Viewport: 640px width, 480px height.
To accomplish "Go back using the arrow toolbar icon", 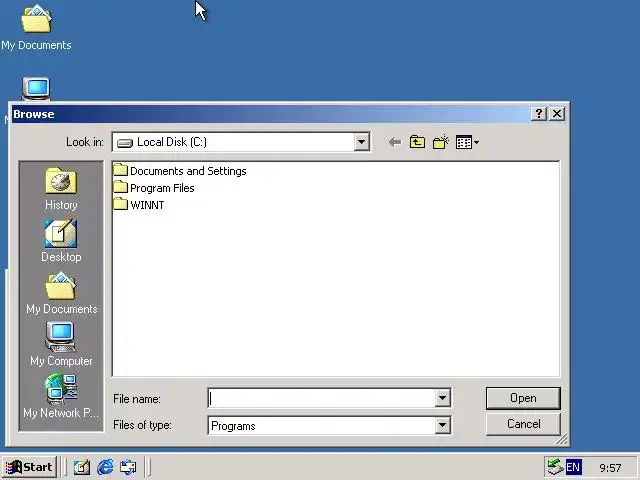I will (395, 142).
